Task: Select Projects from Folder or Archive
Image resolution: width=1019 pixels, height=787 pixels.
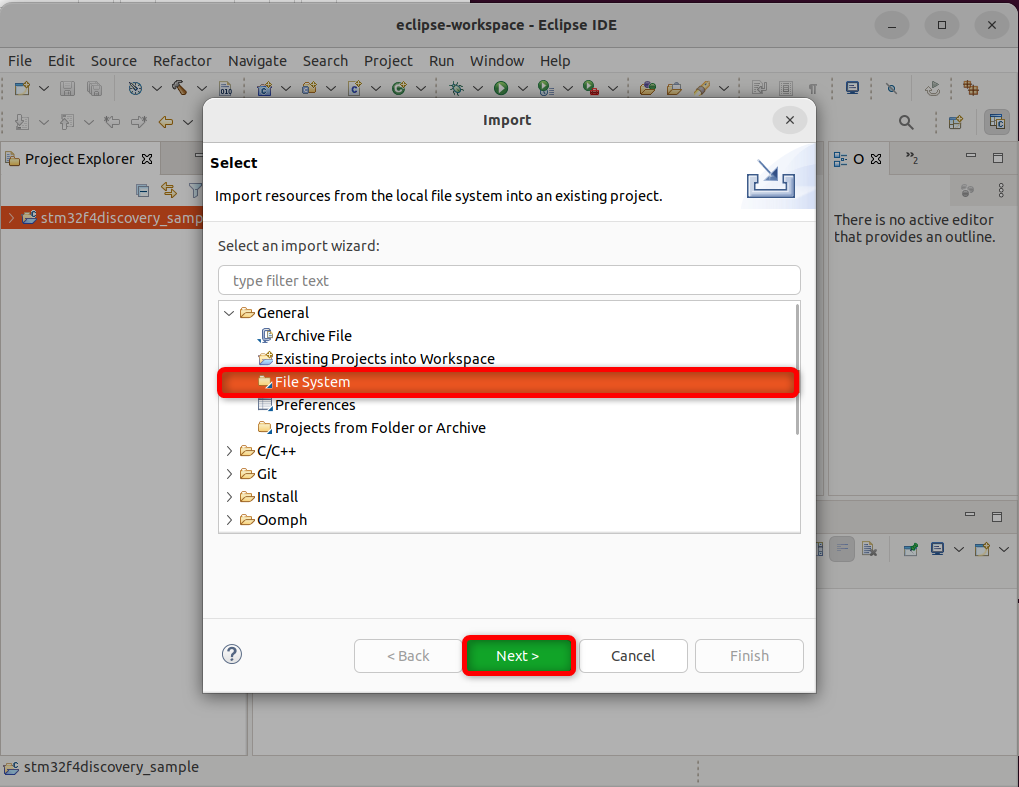Action: point(380,428)
